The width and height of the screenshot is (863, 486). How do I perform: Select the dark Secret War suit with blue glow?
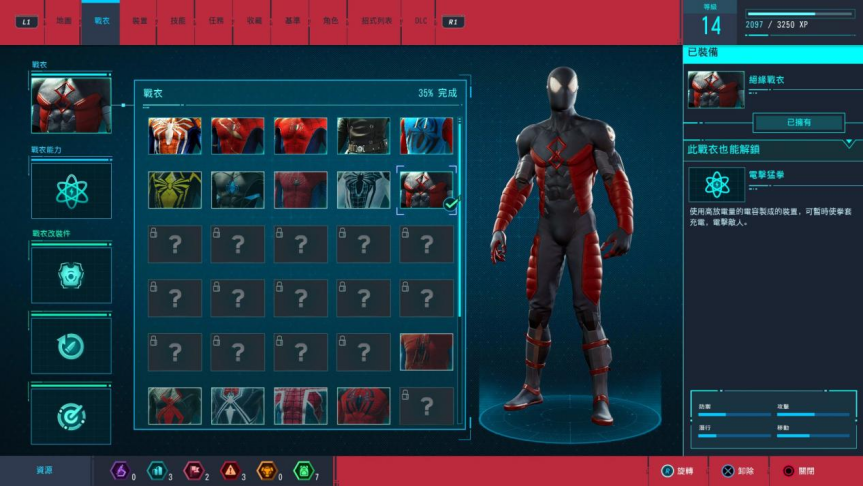(238, 190)
